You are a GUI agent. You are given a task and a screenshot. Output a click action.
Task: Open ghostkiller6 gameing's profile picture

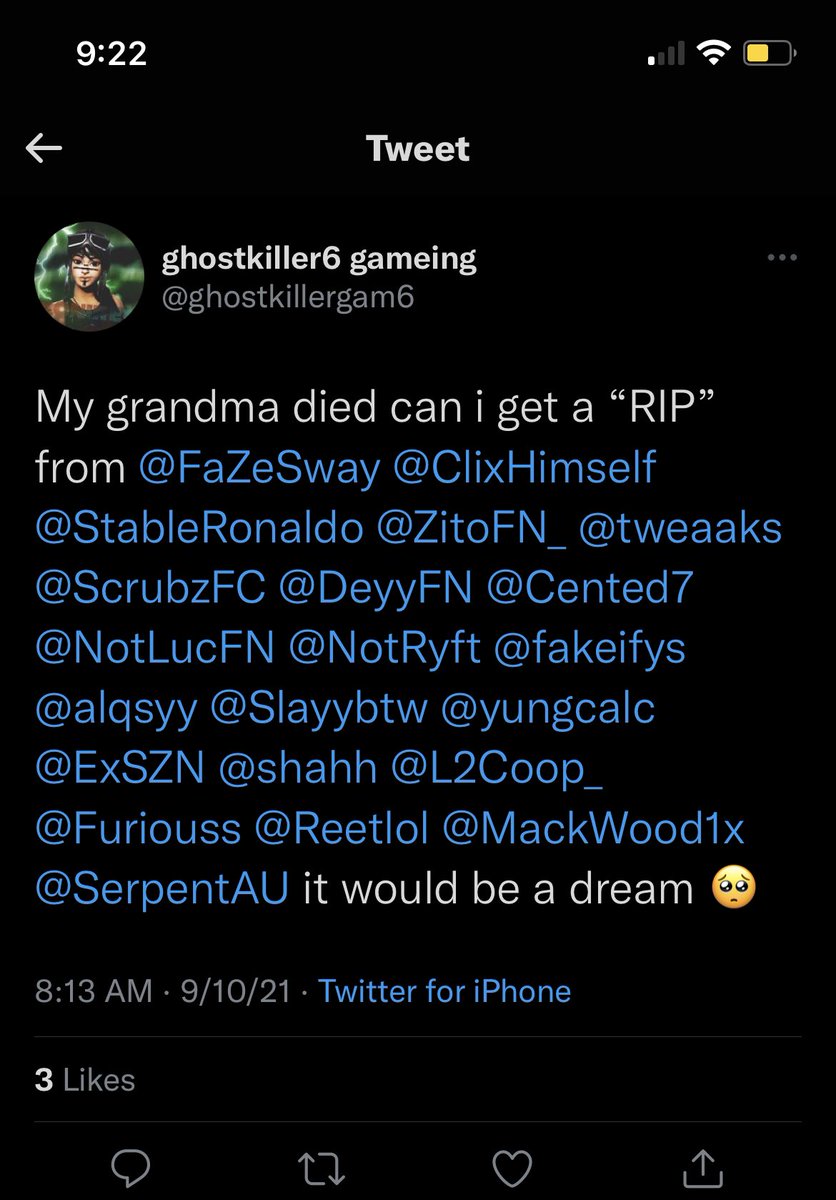89,277
